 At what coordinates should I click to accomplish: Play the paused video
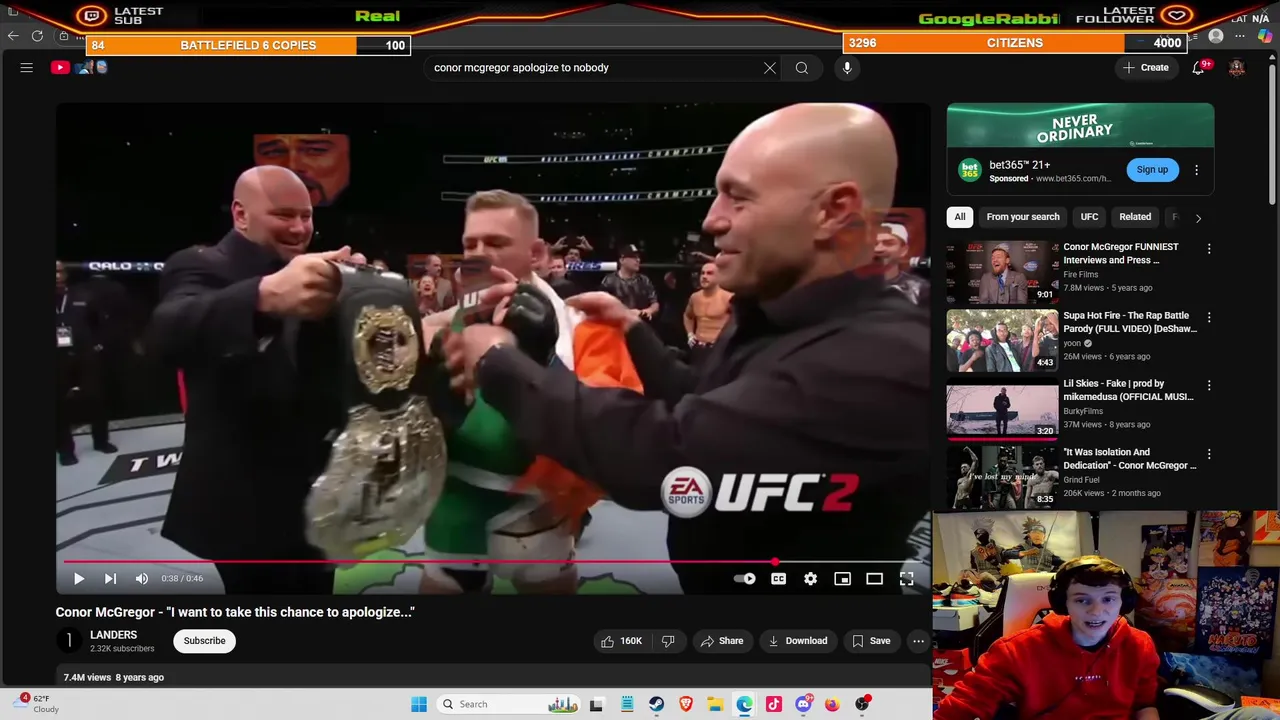[x=79, y=578]
